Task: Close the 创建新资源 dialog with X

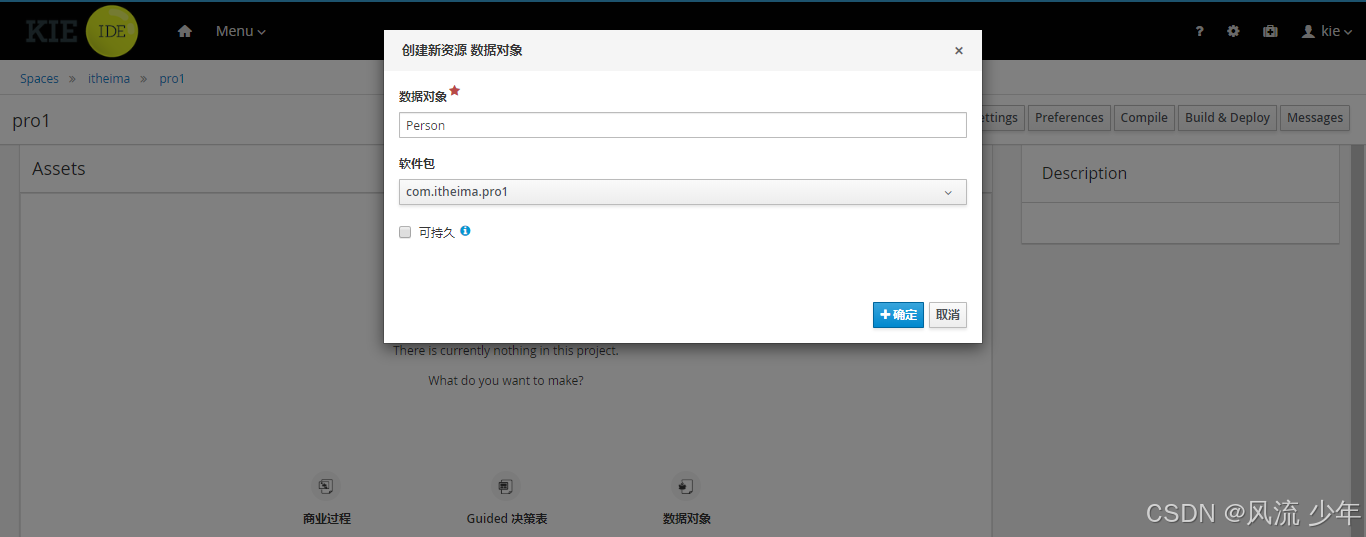Action: [x=959, y=50]
